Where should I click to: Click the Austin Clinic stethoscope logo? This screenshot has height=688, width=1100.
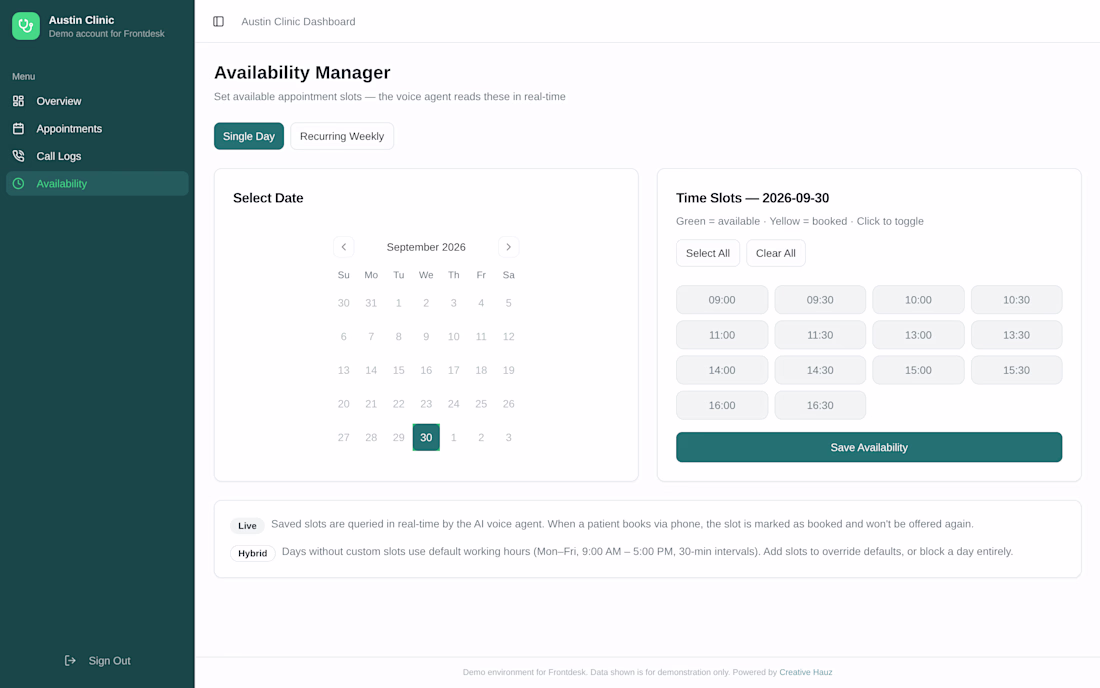(x=26, y=26)
